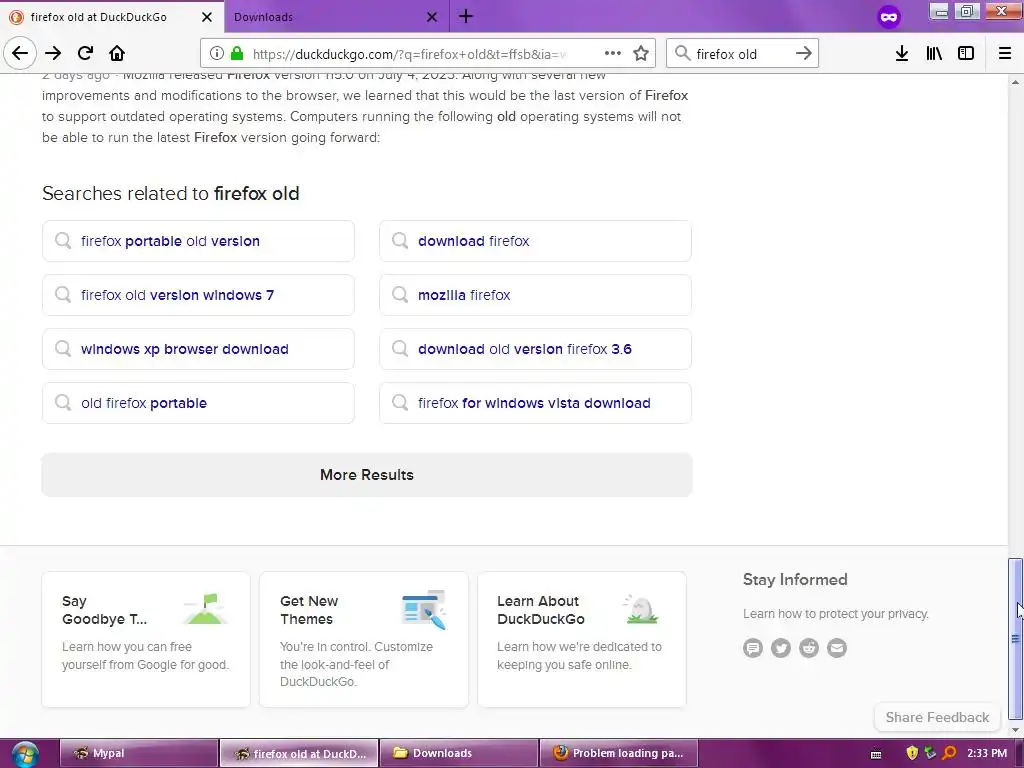Close the firefox old at DuckDuckGo tab
This screenshot has width=1024, height=768.
206,17
